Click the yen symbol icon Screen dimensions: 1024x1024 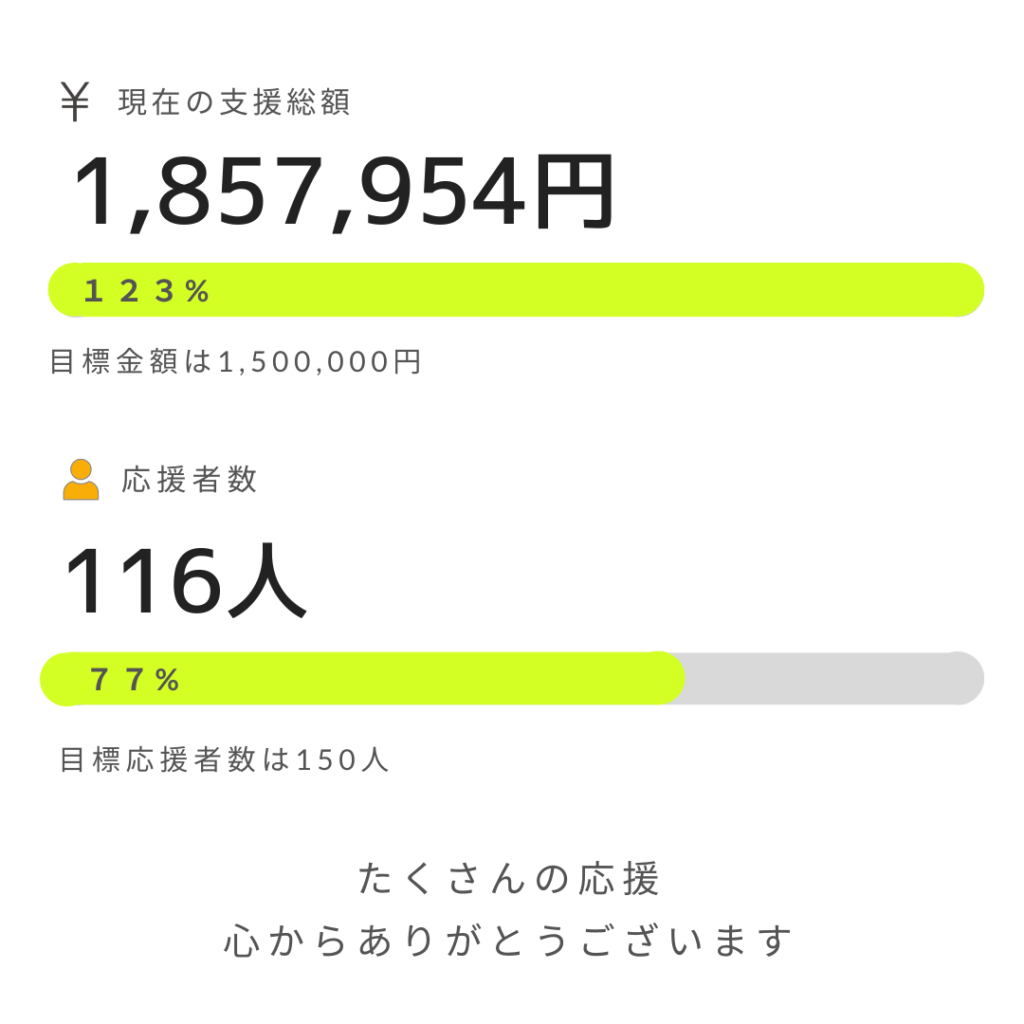click(74, 102)
